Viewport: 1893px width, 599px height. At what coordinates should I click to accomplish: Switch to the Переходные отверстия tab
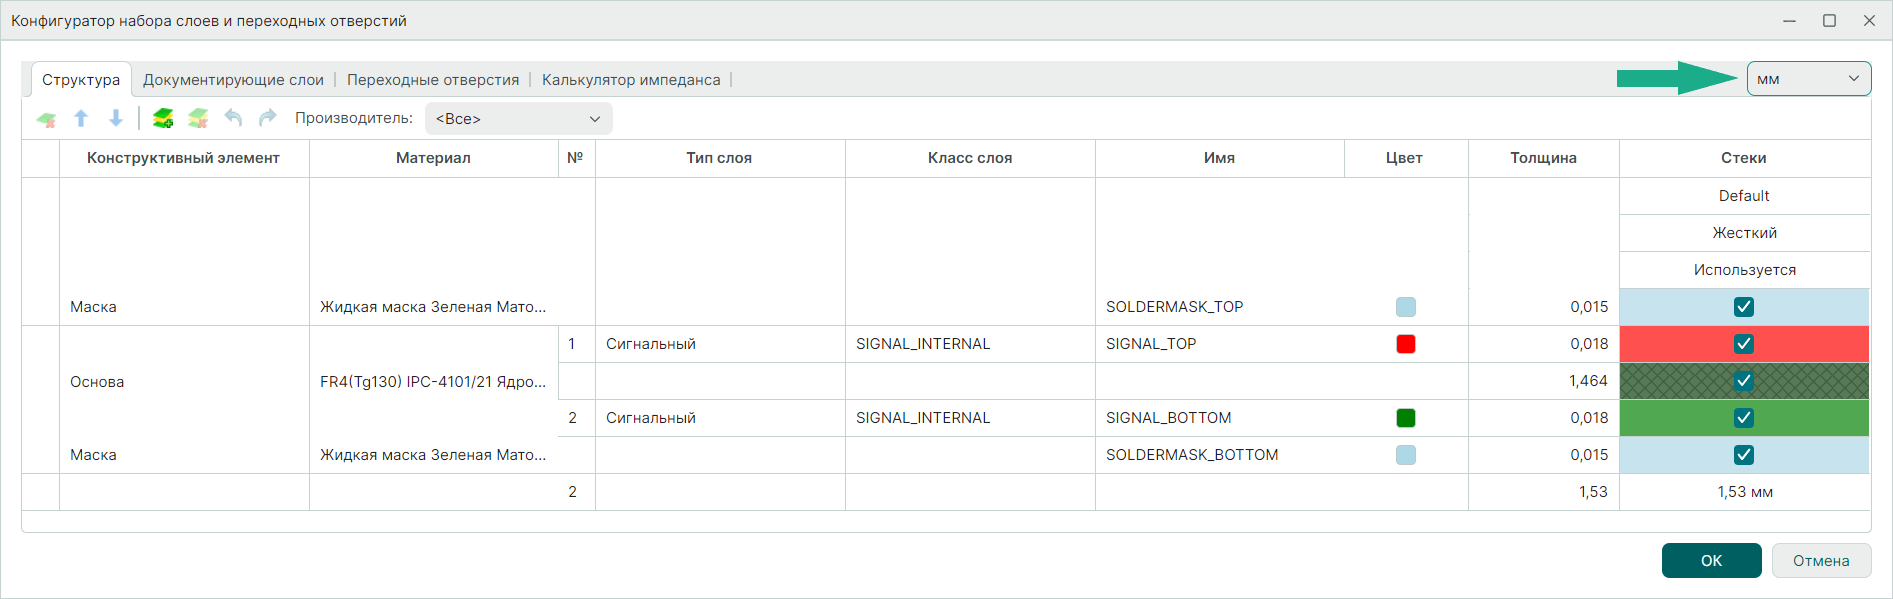click(x=433, y=80)
